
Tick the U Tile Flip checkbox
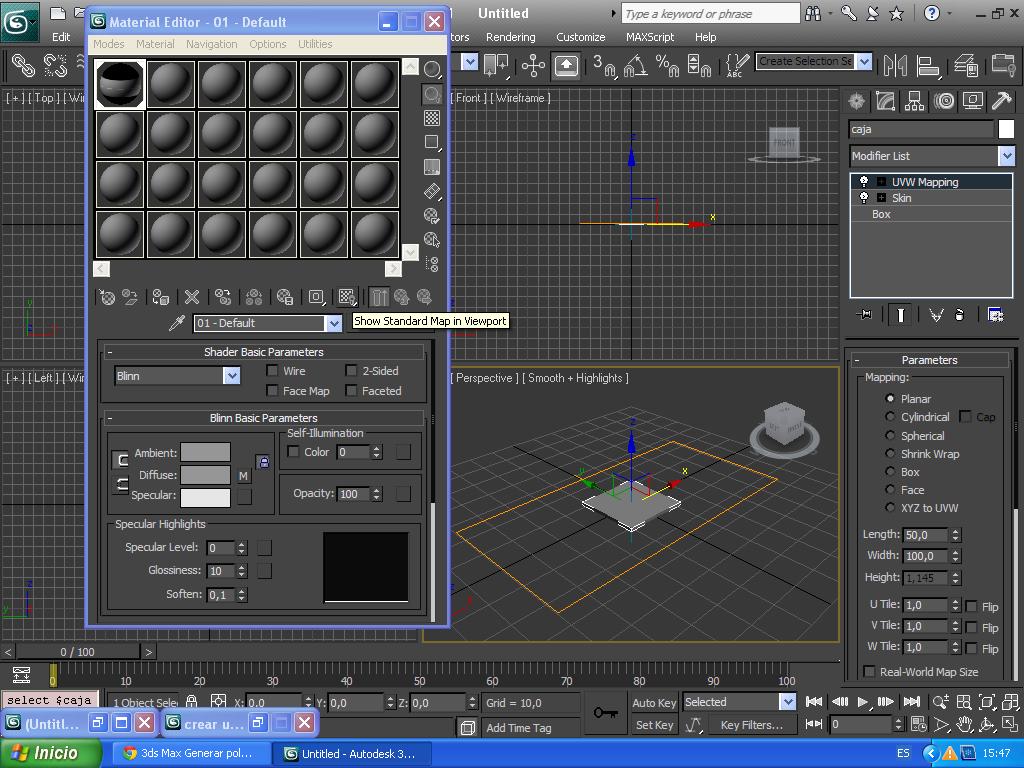971,606
